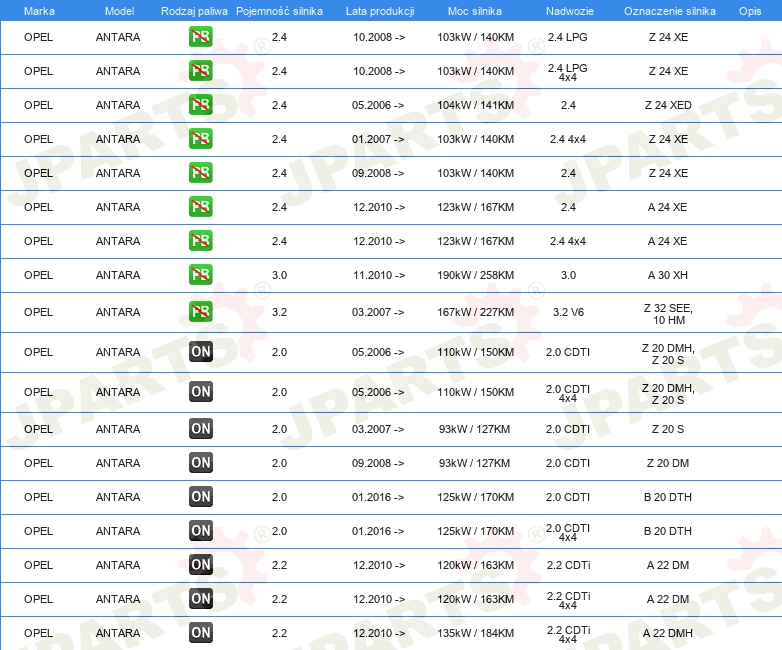Image resolution: width=782 pixels, height=650 pixels.
Task: Select the diesel icon in the Z 20 DM row
Action: (201, 463)
